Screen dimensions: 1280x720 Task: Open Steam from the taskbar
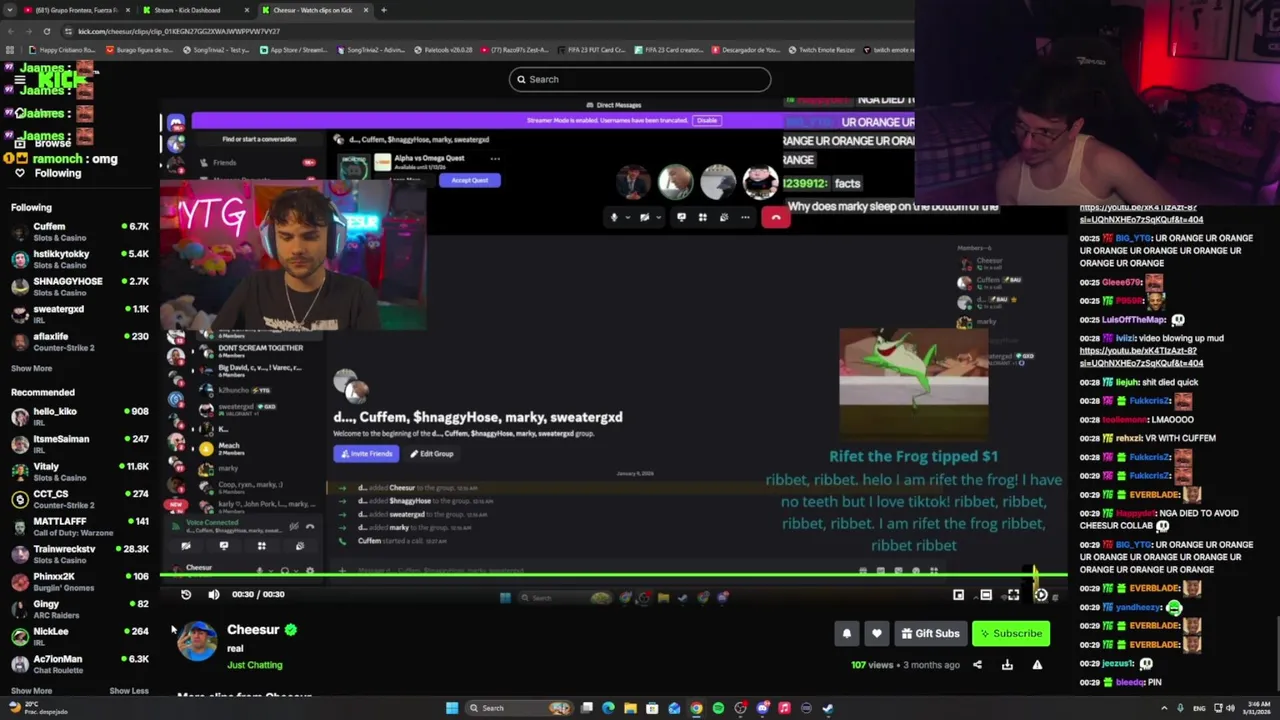(x=828, y=708)
